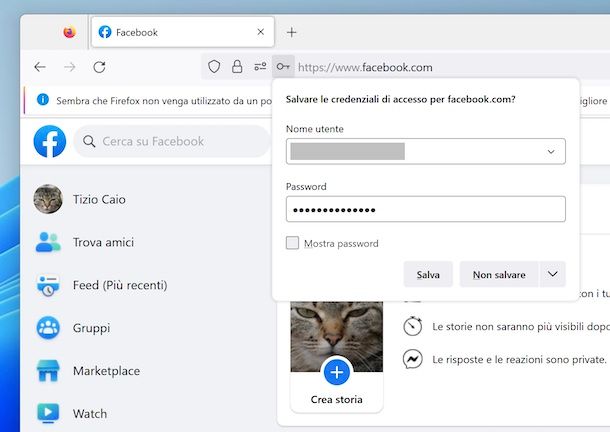
Task: Click the Feed (Più recenti) icon
Action: [48, 285]
